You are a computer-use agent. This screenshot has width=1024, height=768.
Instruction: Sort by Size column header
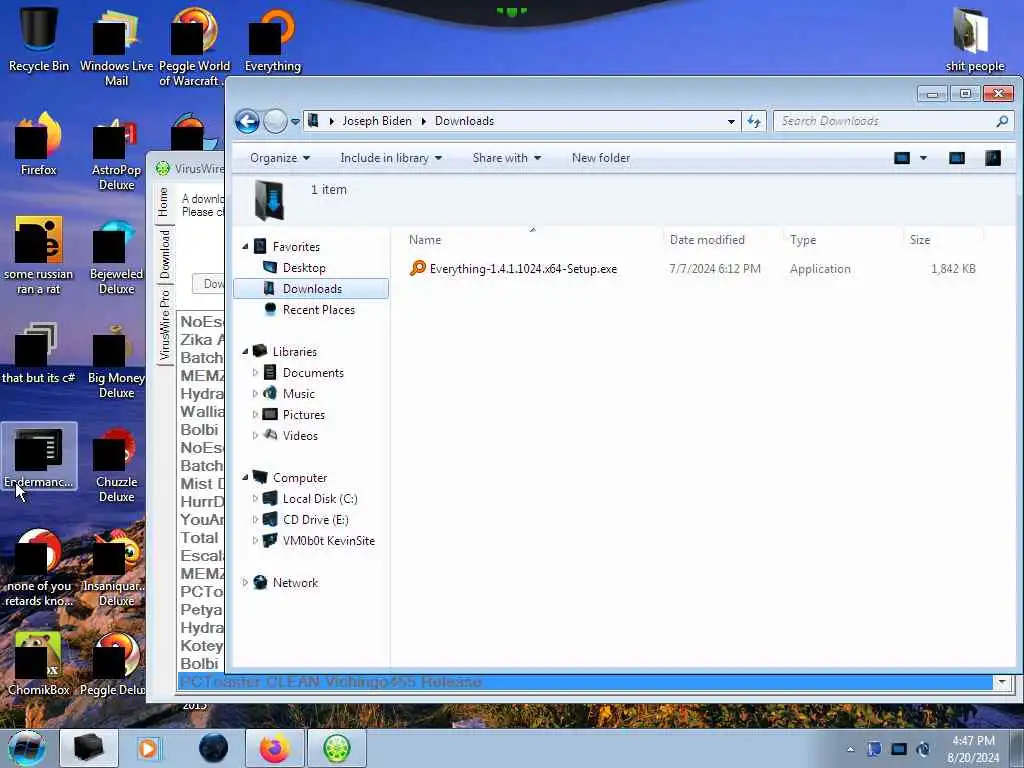click(x=942, y=240)
